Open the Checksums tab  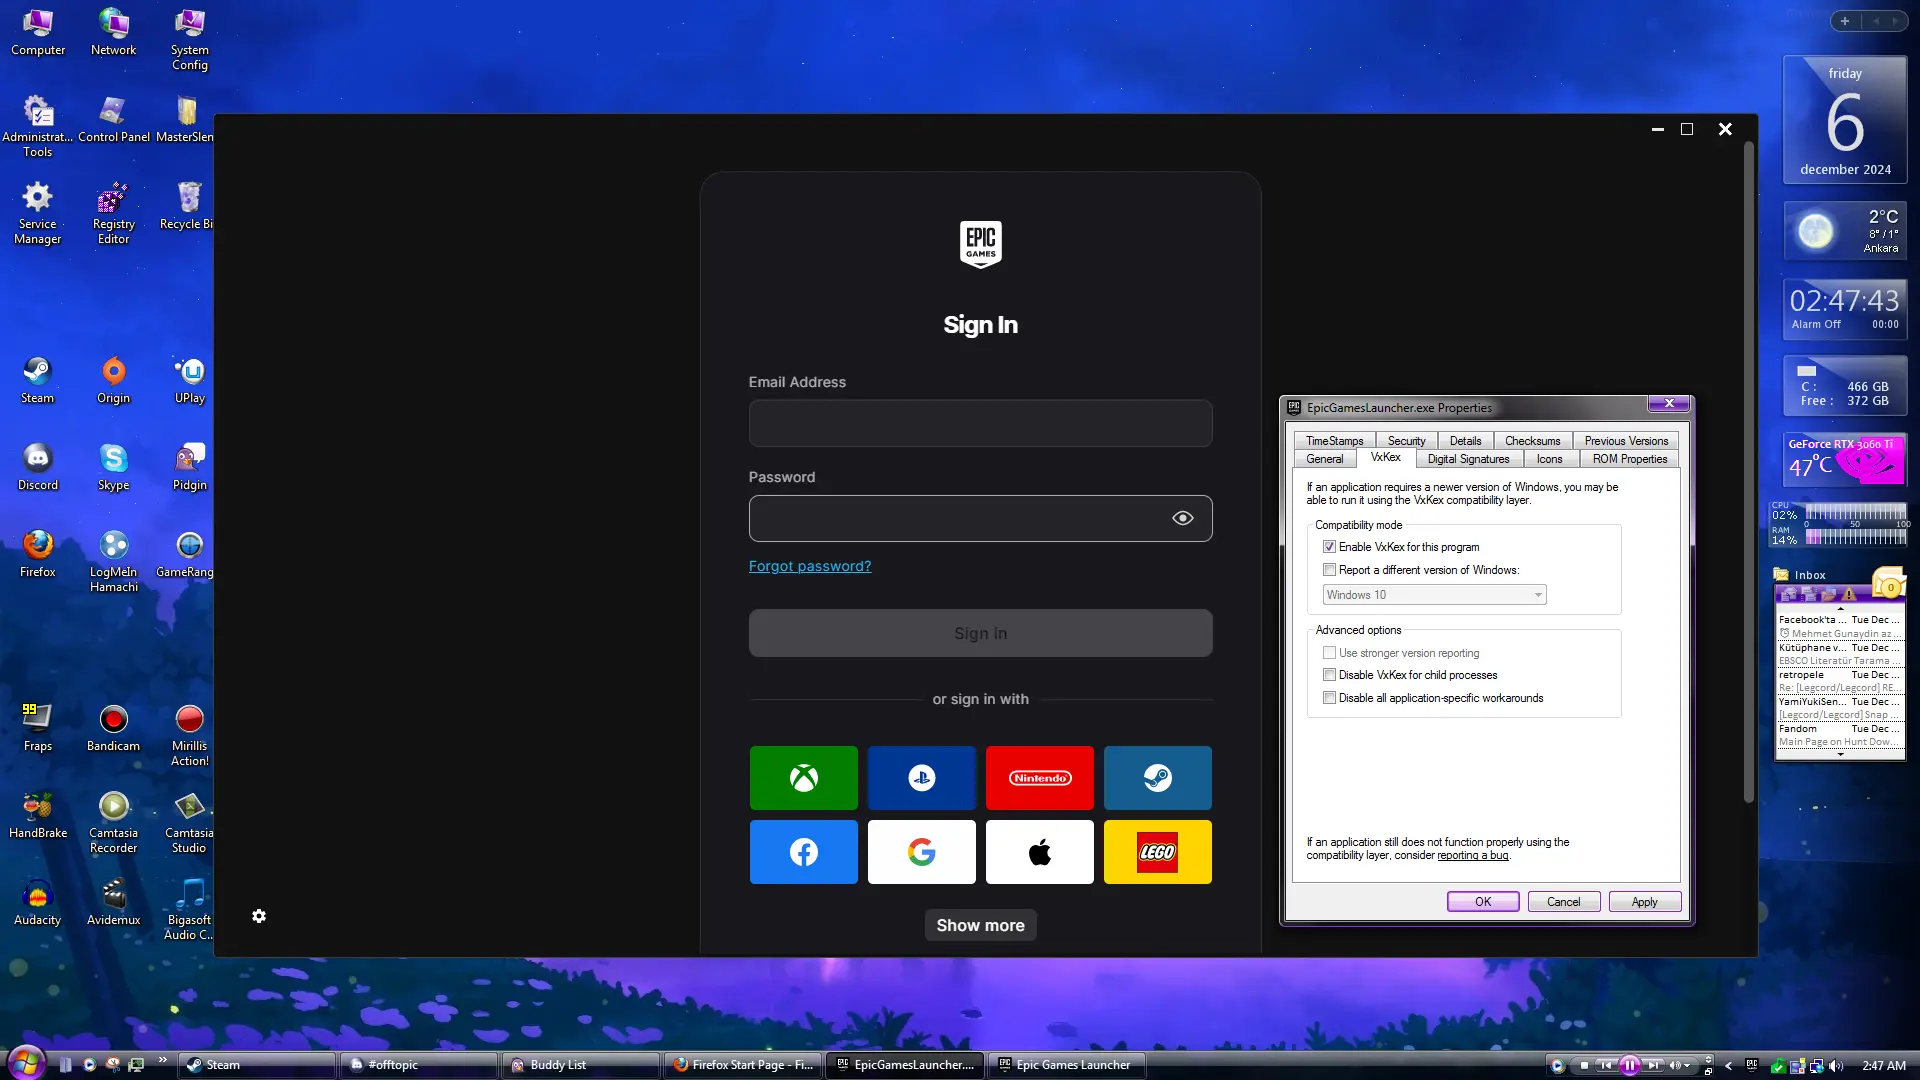click(1532, 441)
